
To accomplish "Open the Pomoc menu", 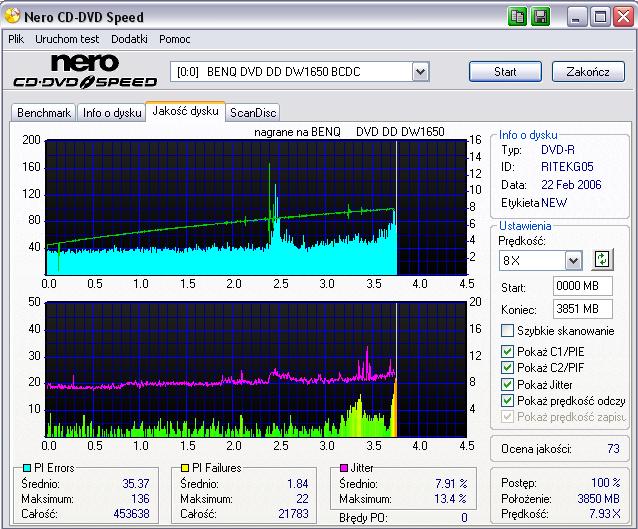I will (x=175, y=39).
